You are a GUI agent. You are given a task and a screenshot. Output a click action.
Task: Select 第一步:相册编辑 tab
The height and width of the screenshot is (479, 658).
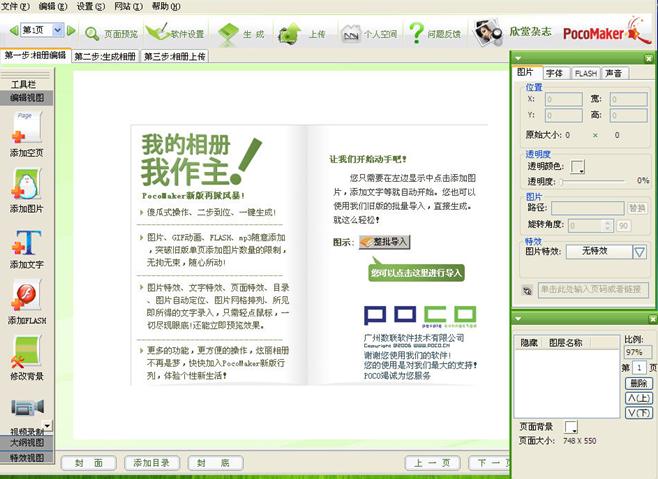coord(35,55)
